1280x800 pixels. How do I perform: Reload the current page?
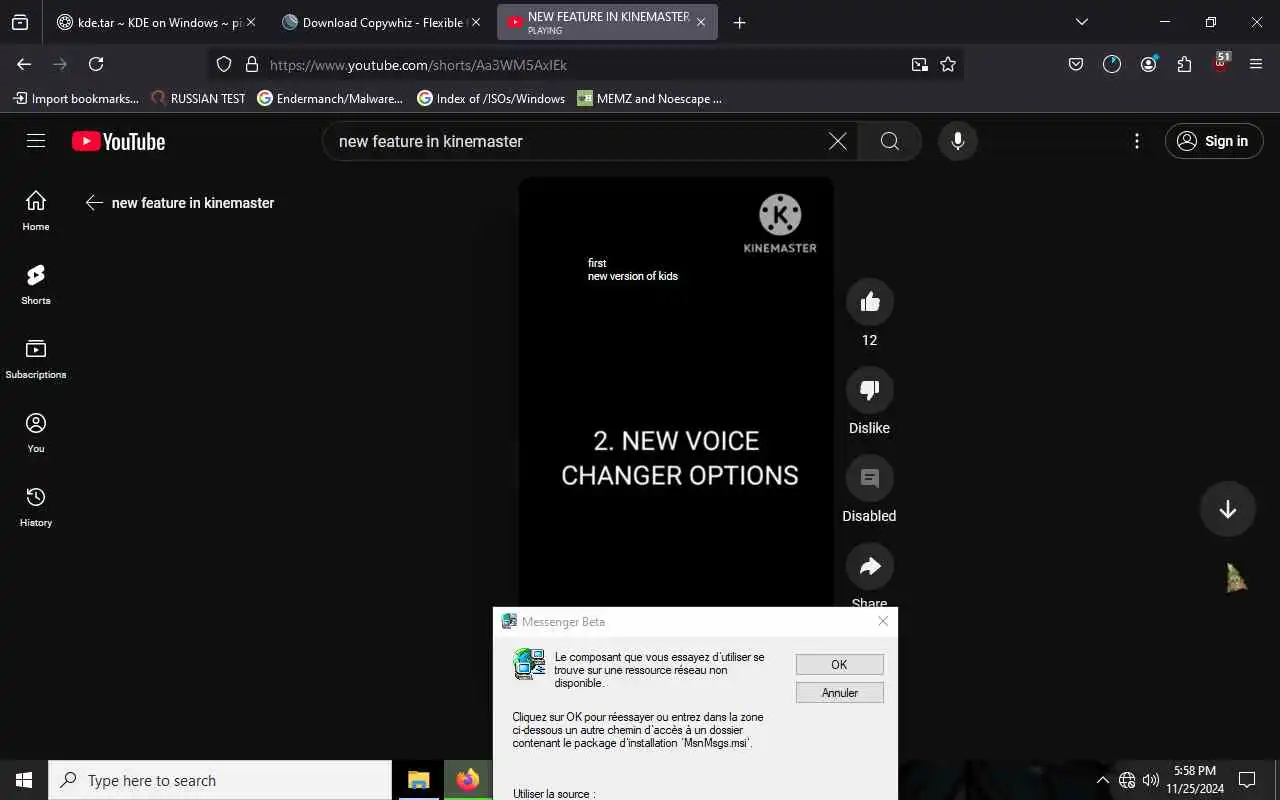(96, 64)
